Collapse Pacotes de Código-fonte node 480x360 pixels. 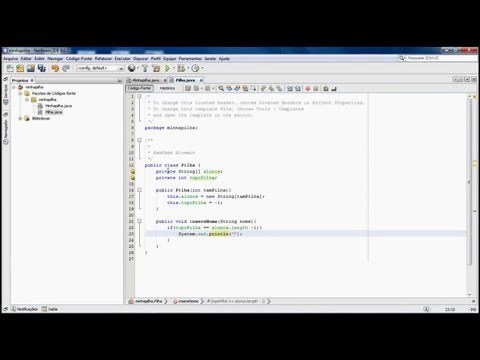[x=20, y=93]
